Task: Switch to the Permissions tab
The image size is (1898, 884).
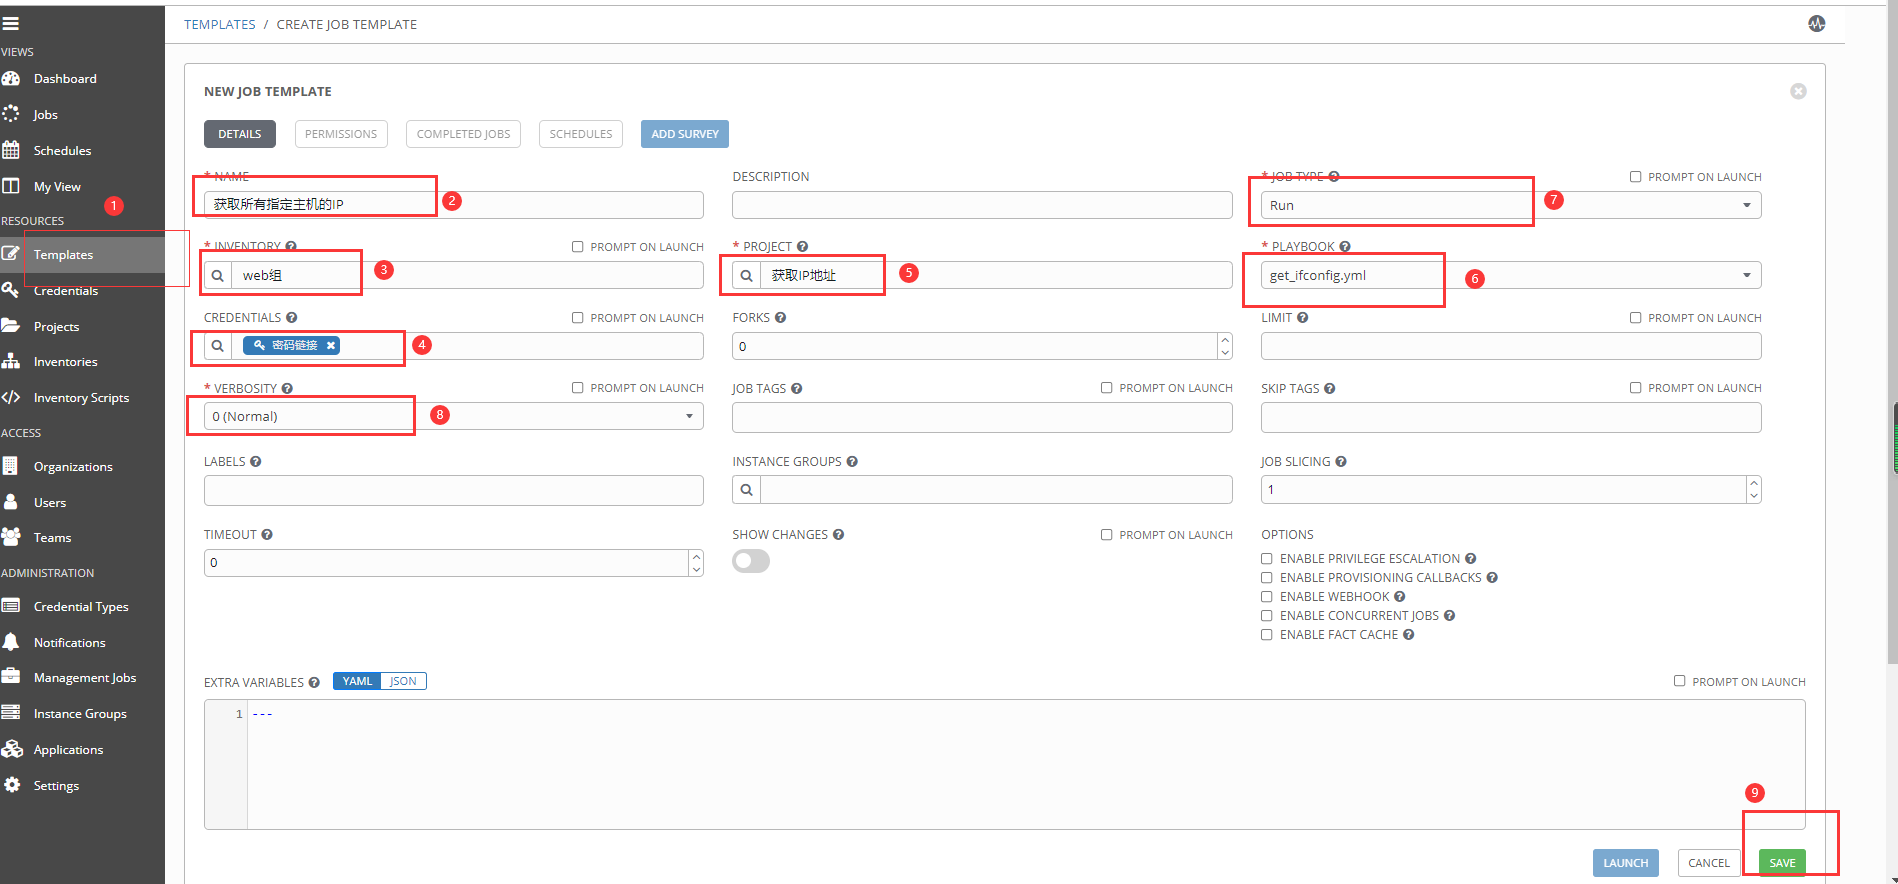Action: click(341, 134)
